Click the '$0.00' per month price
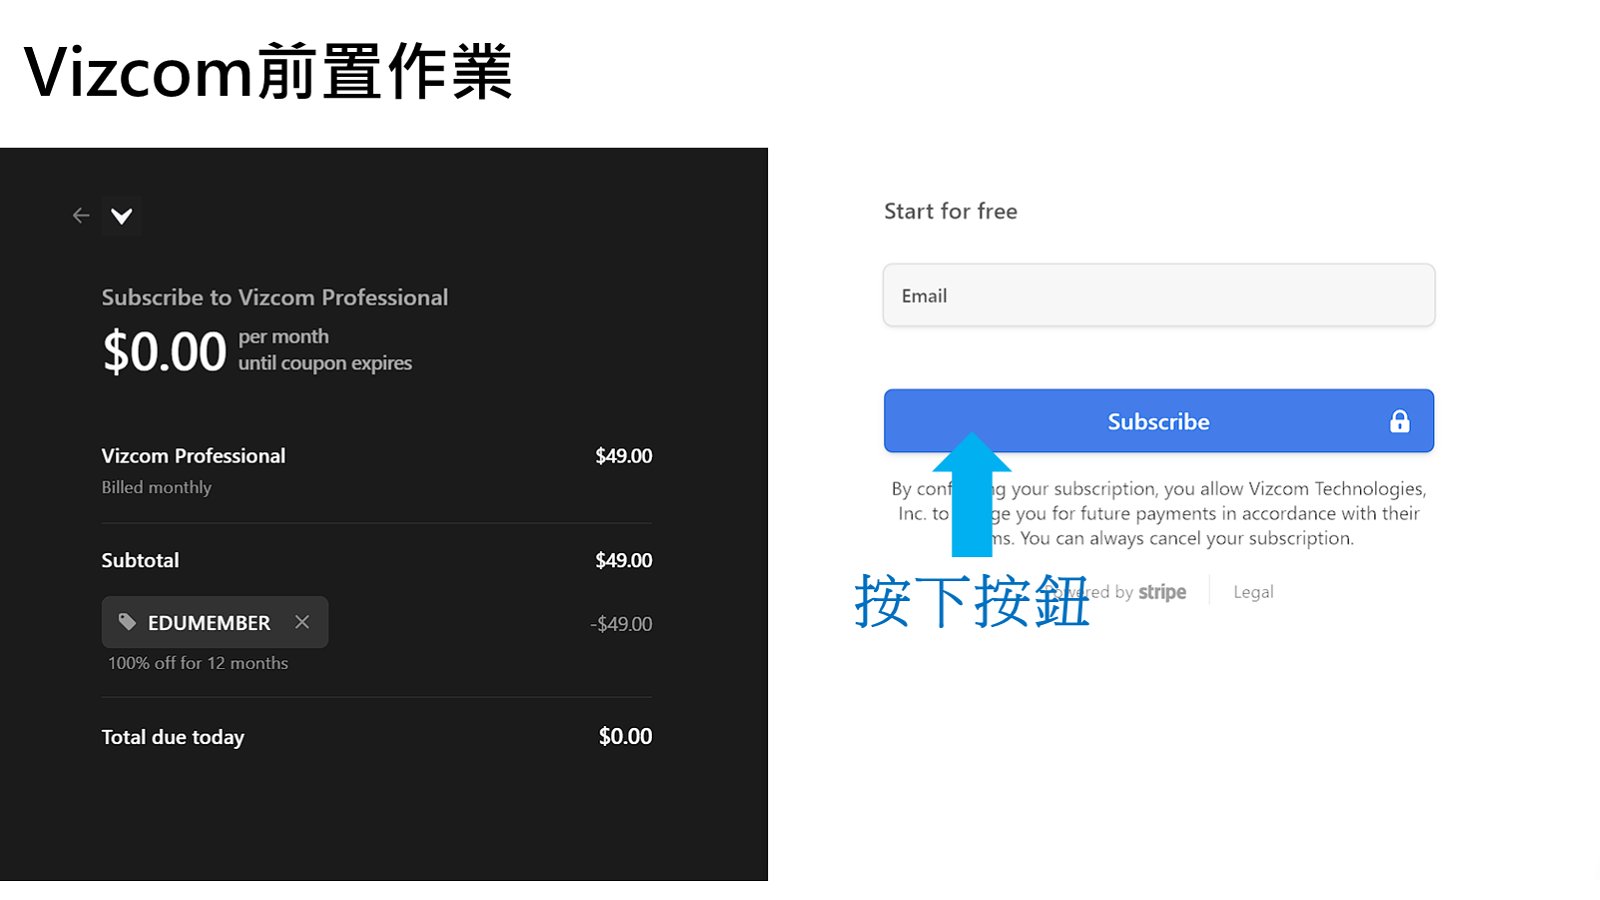Viewport: 1600px width, 900px height. point(165,351)
